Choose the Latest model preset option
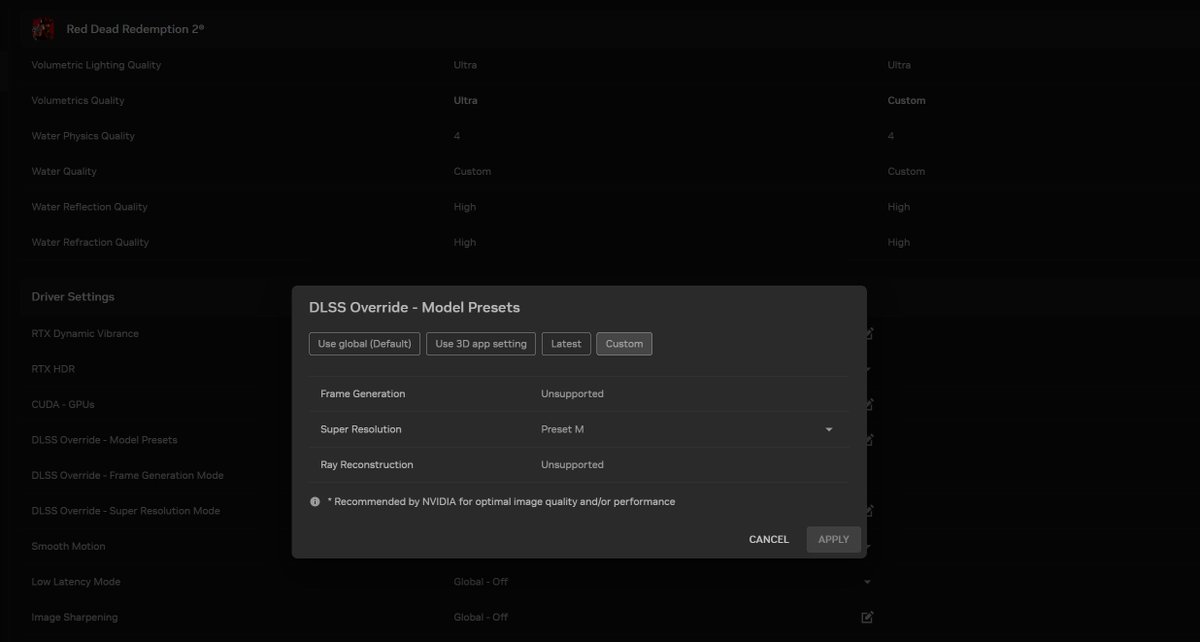This screenshot has height=642, width=1200. 566,344
